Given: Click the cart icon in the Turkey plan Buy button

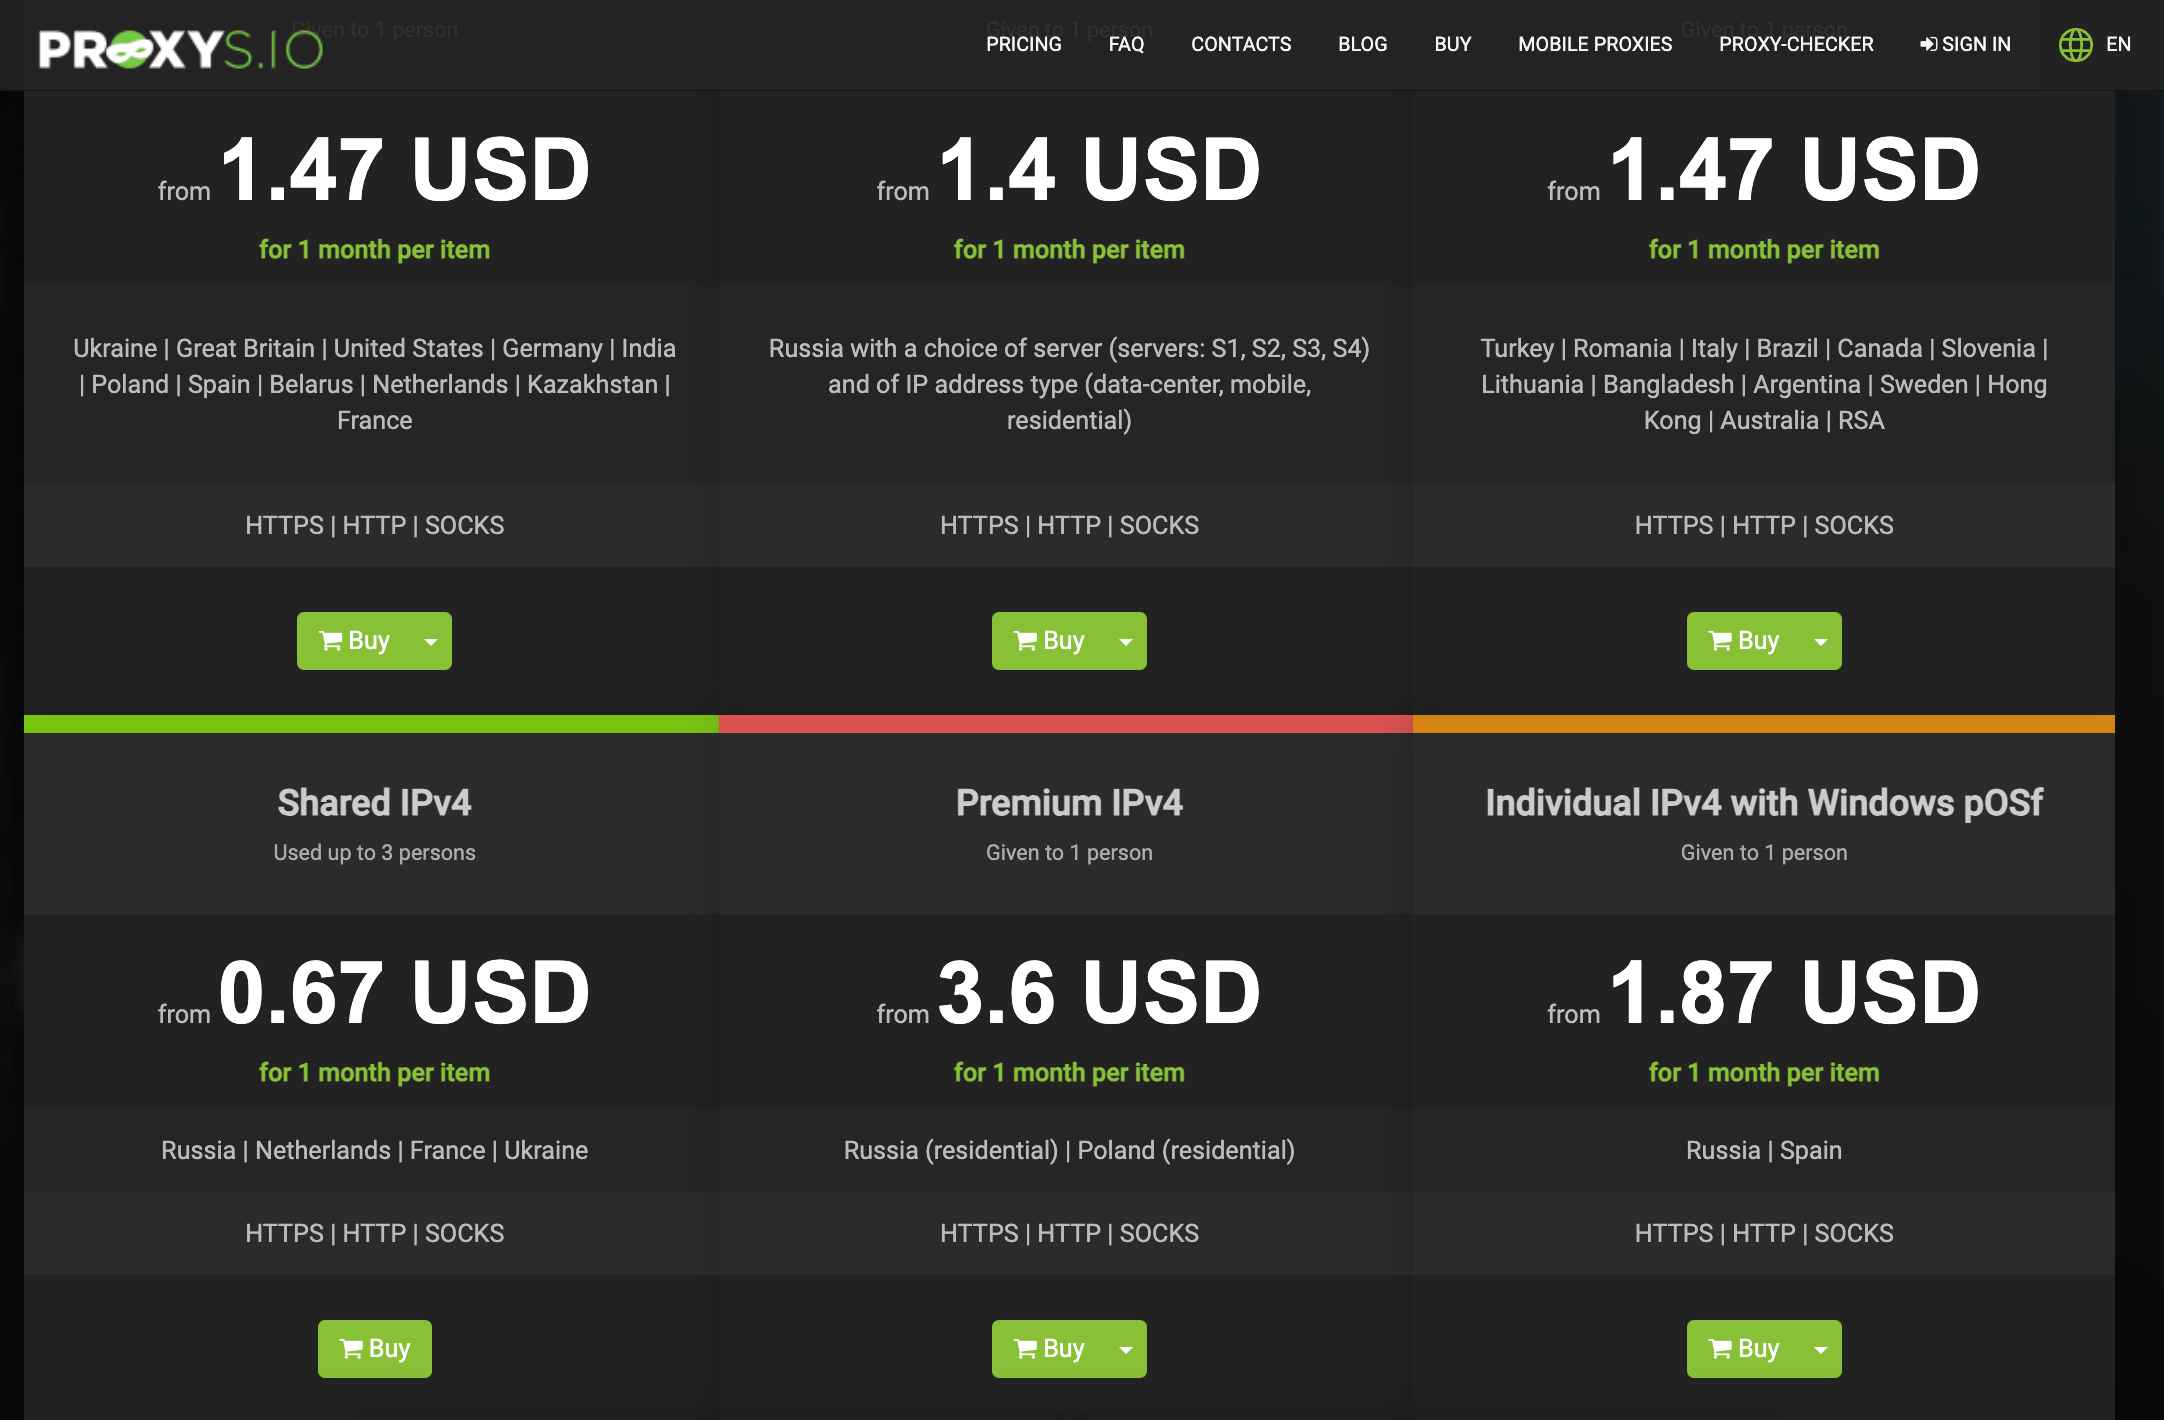Looking at the screenshot, I should [1720, 641].
